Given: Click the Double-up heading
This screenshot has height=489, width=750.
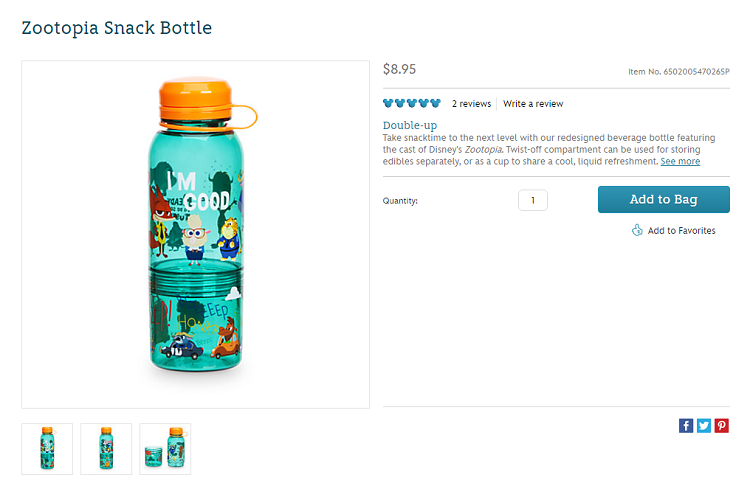Looking at the screenshot, I should point(409,125).
